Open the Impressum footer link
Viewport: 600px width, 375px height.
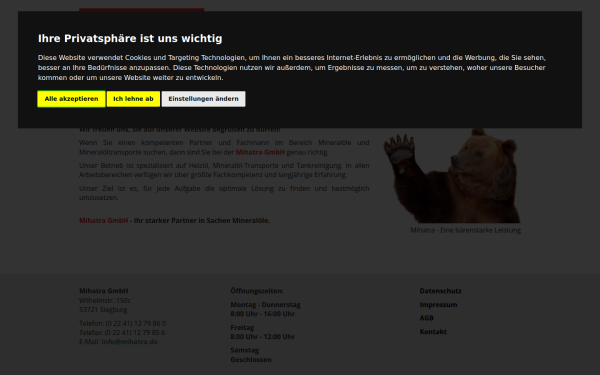tap(438, 305)
